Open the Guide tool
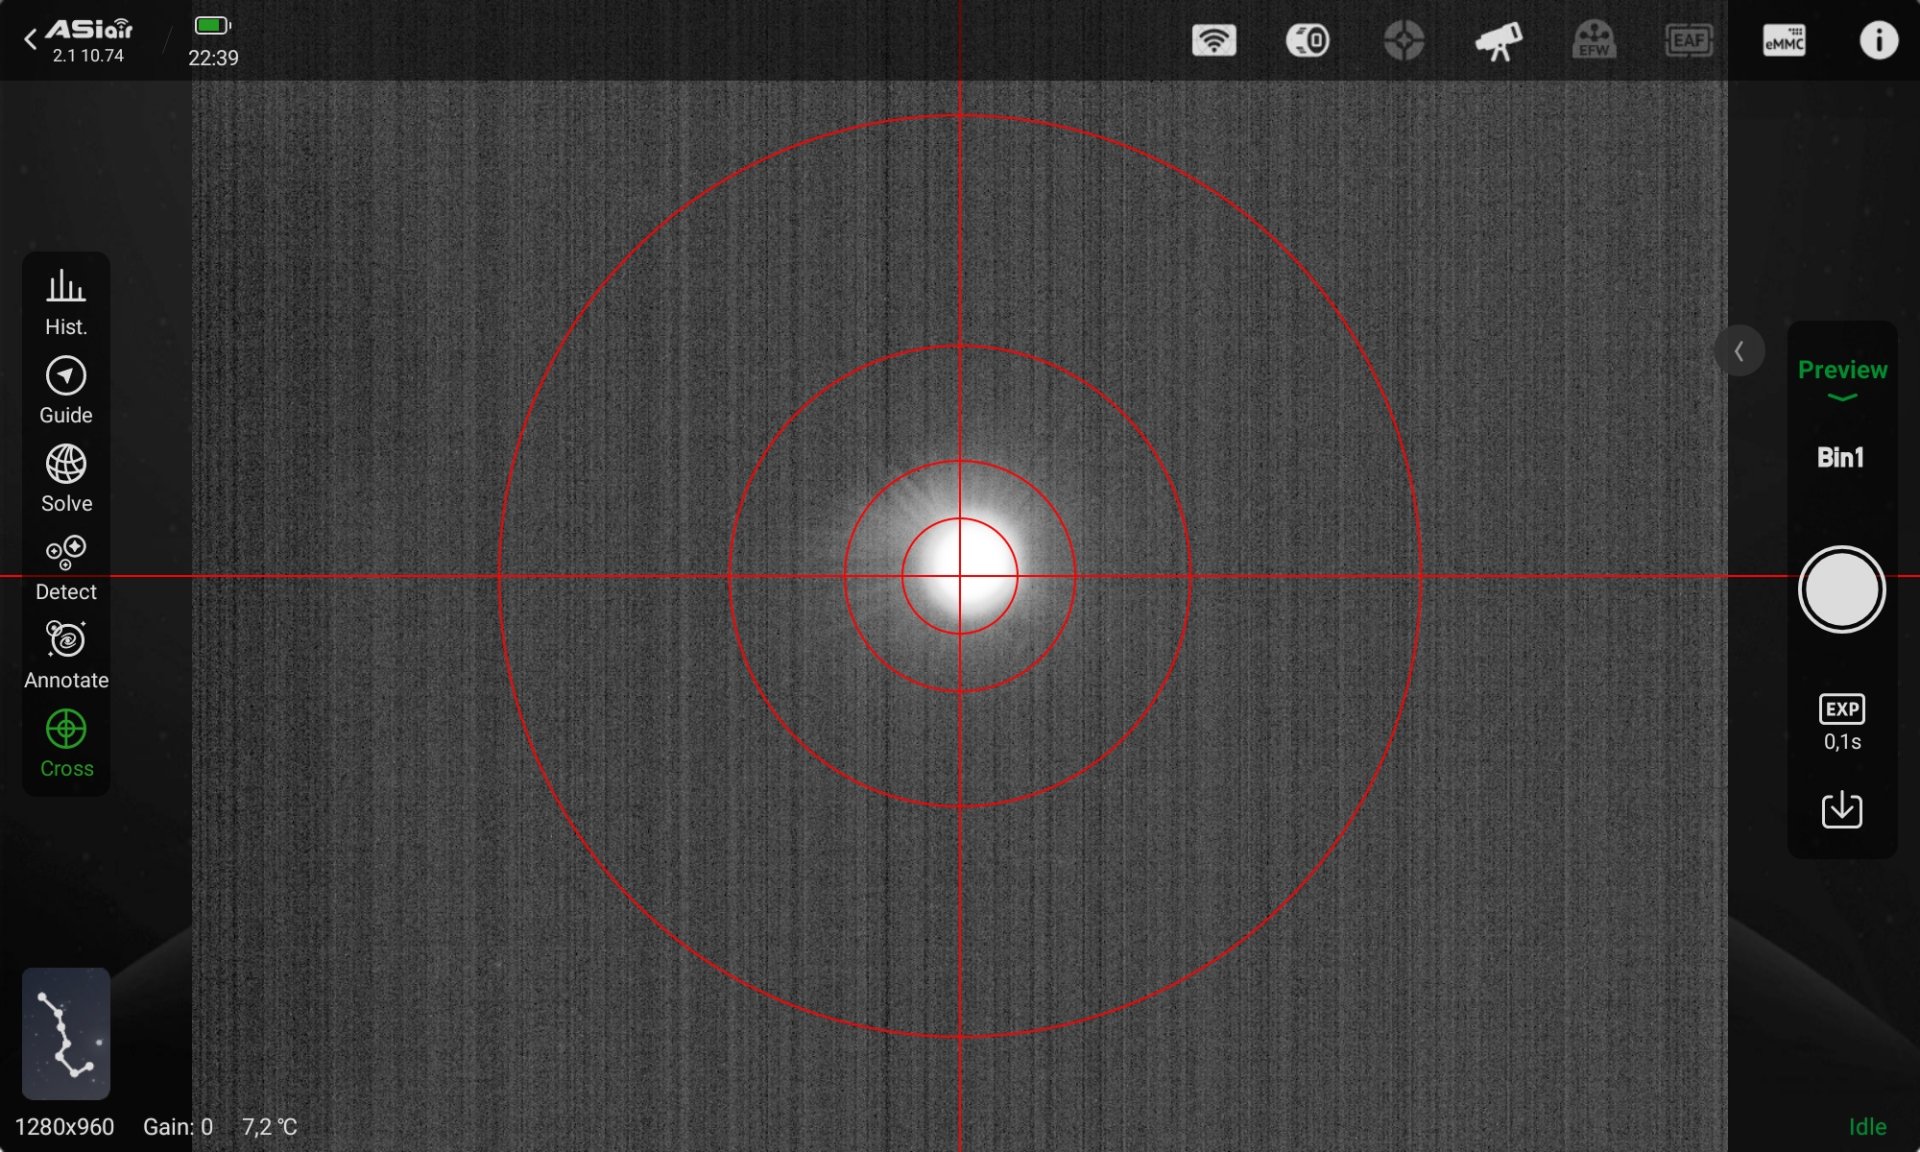The width and height of the screenshot is (1920, 1152). (x=66, y=390)
